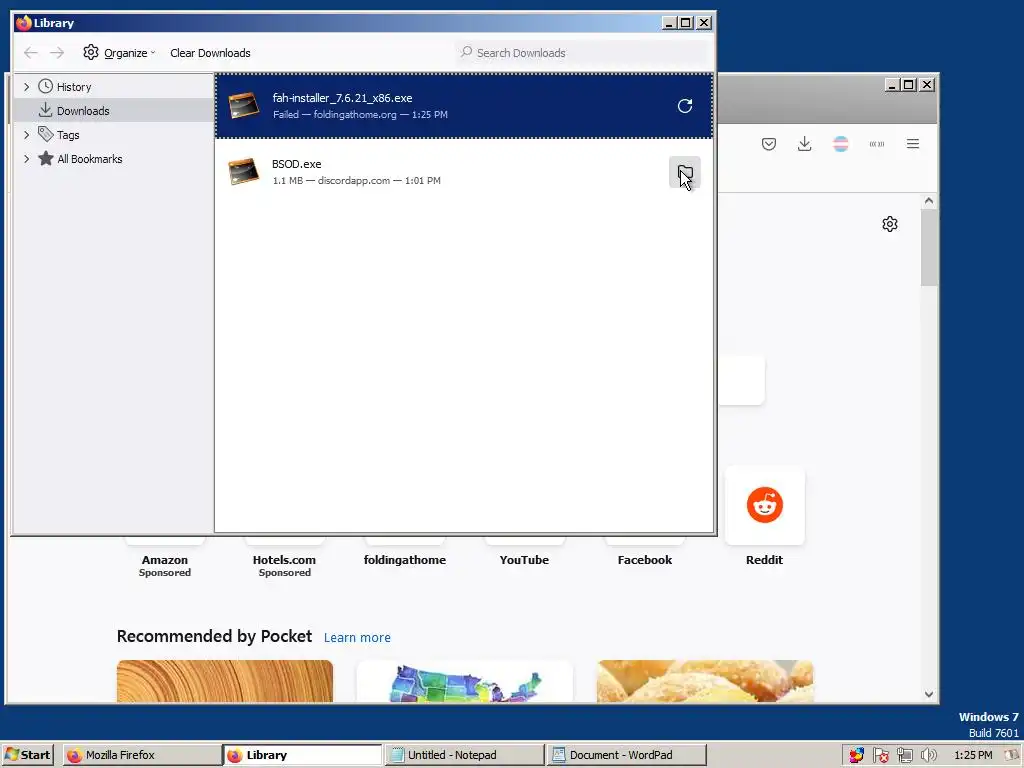This screenshot has width=1024, height=768.
Task: Click the taskbar clock showing 1:25 PM
Action: pos(973,755)
